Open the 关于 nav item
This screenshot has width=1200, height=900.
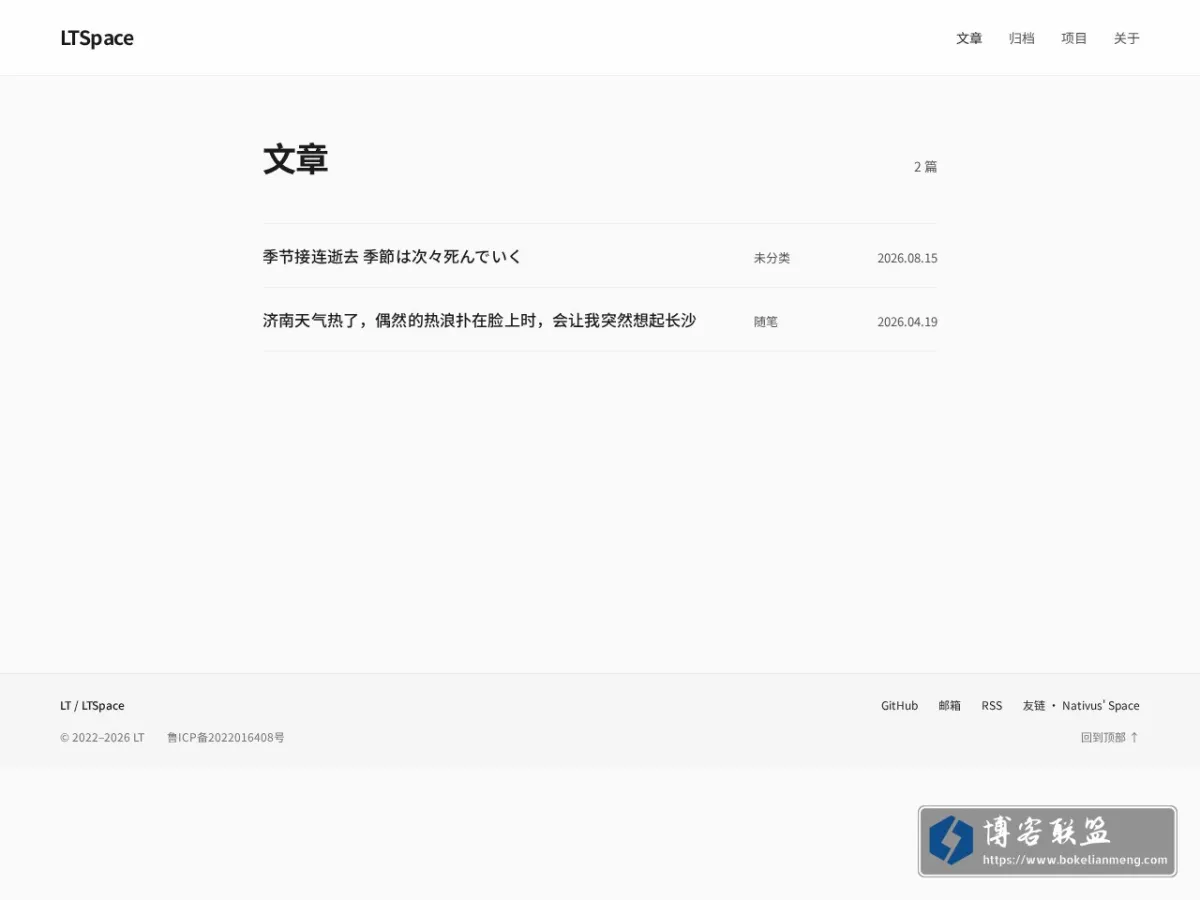[1126, 38]
